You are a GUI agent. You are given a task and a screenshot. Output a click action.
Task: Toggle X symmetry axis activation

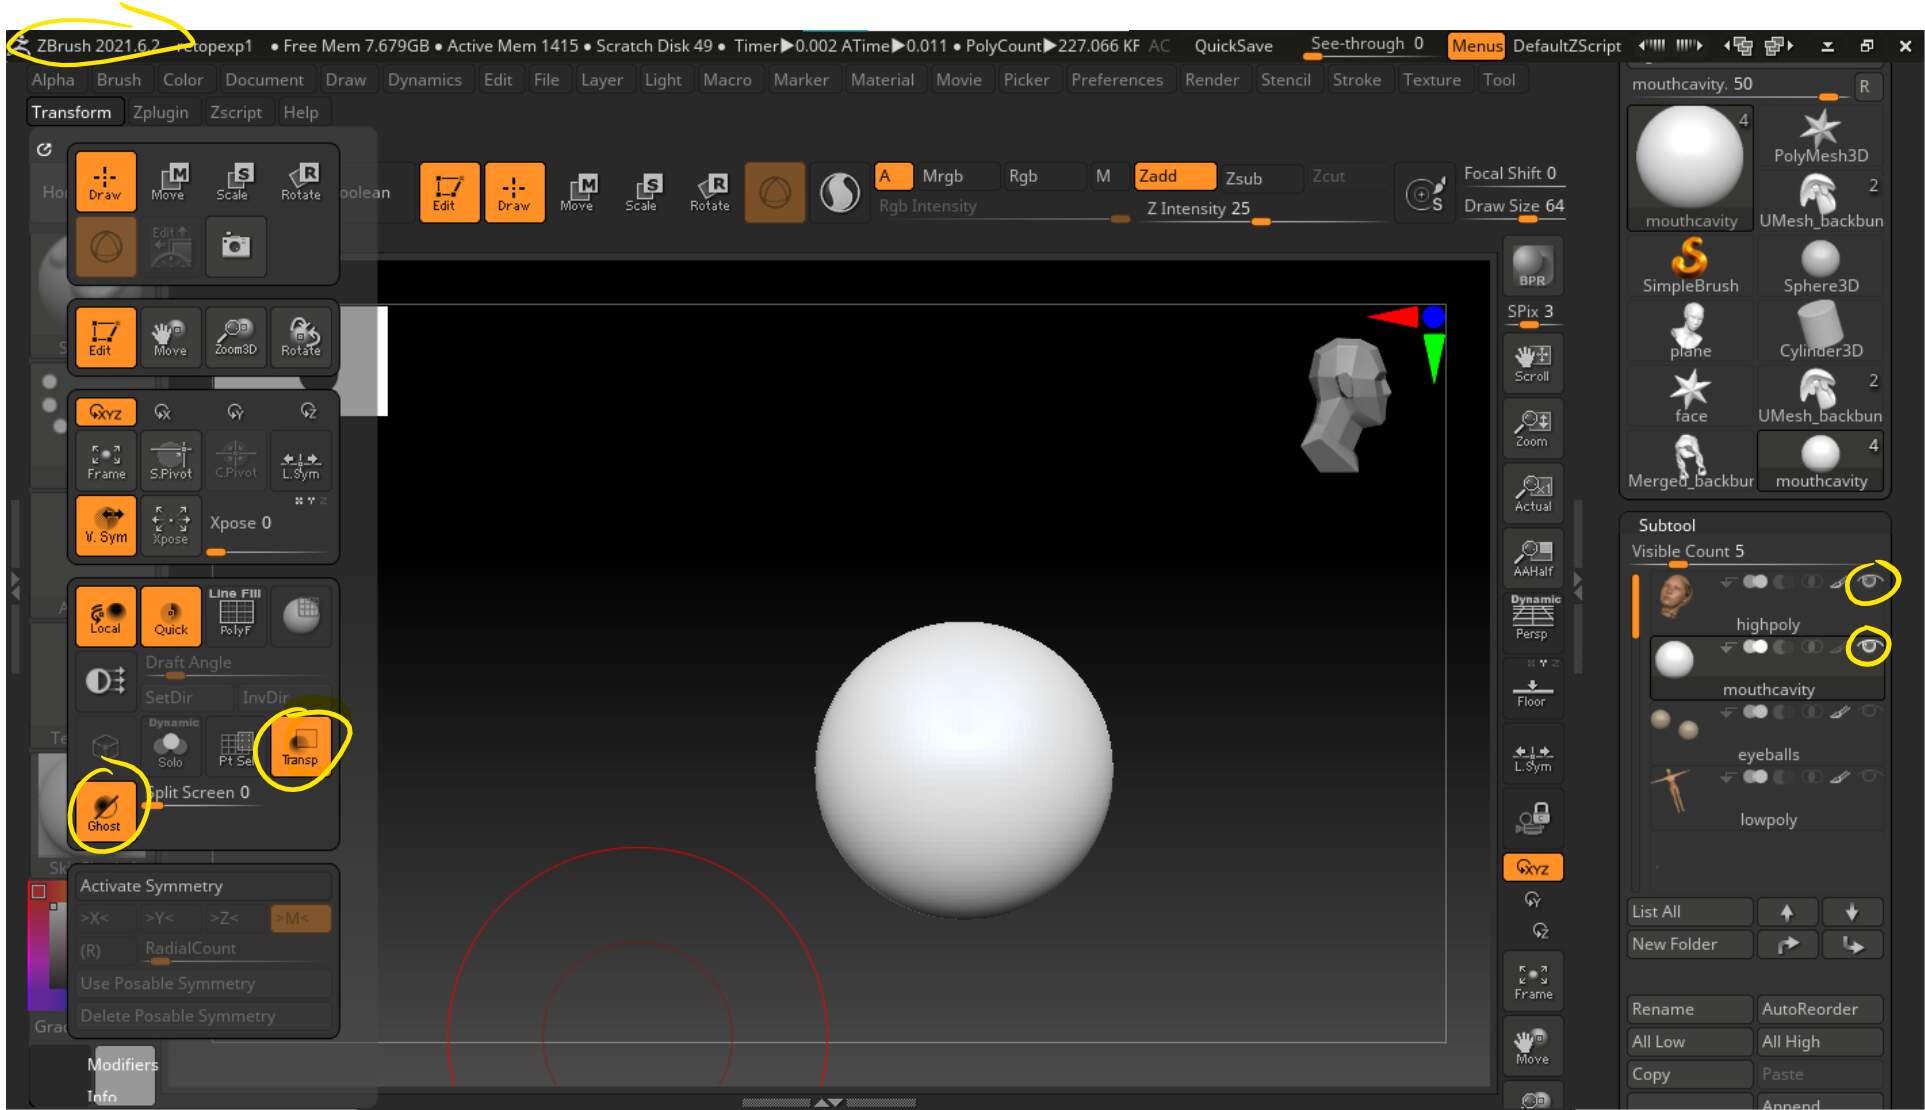point(106,917)
